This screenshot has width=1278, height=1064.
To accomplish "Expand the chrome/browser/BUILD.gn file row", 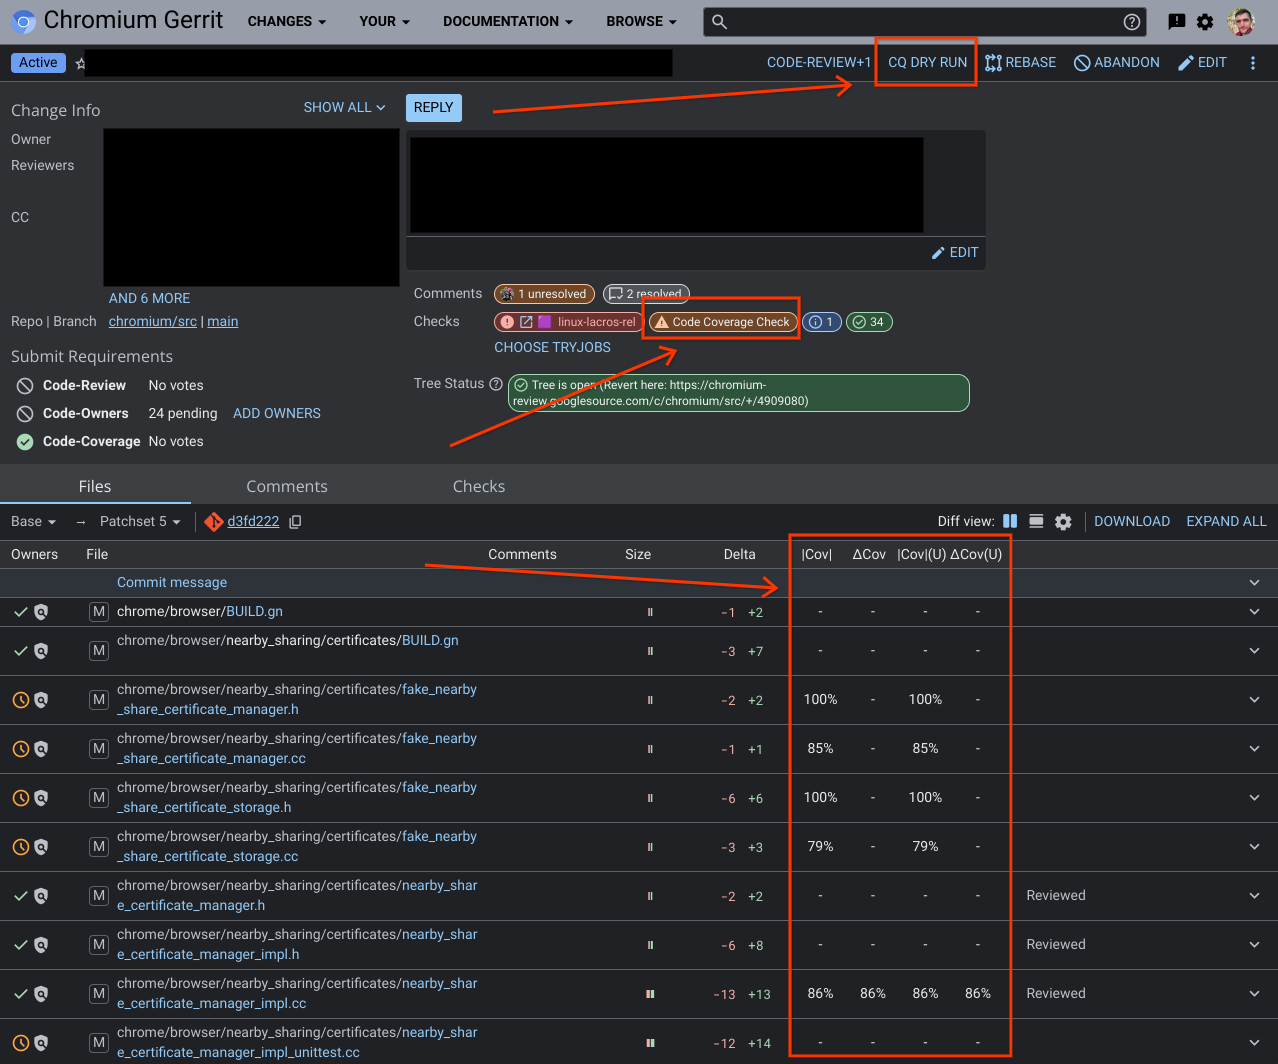I will 1254,612.
